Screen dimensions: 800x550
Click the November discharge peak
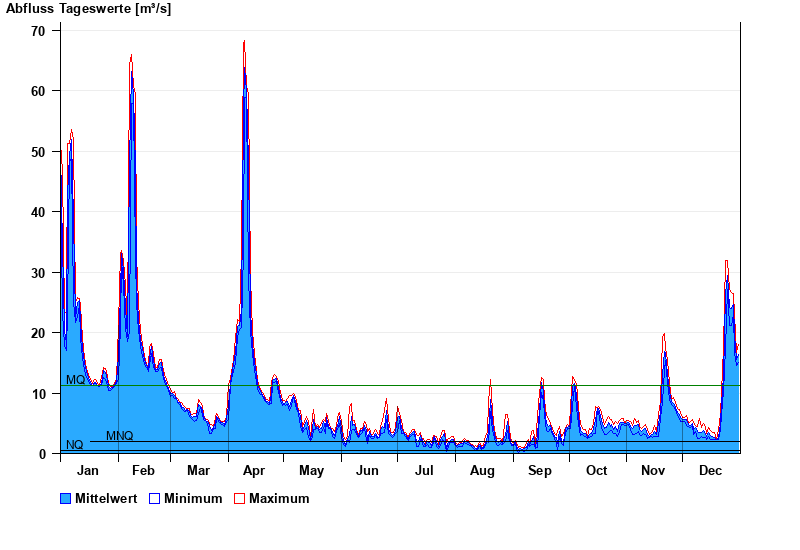pos(664,336)
